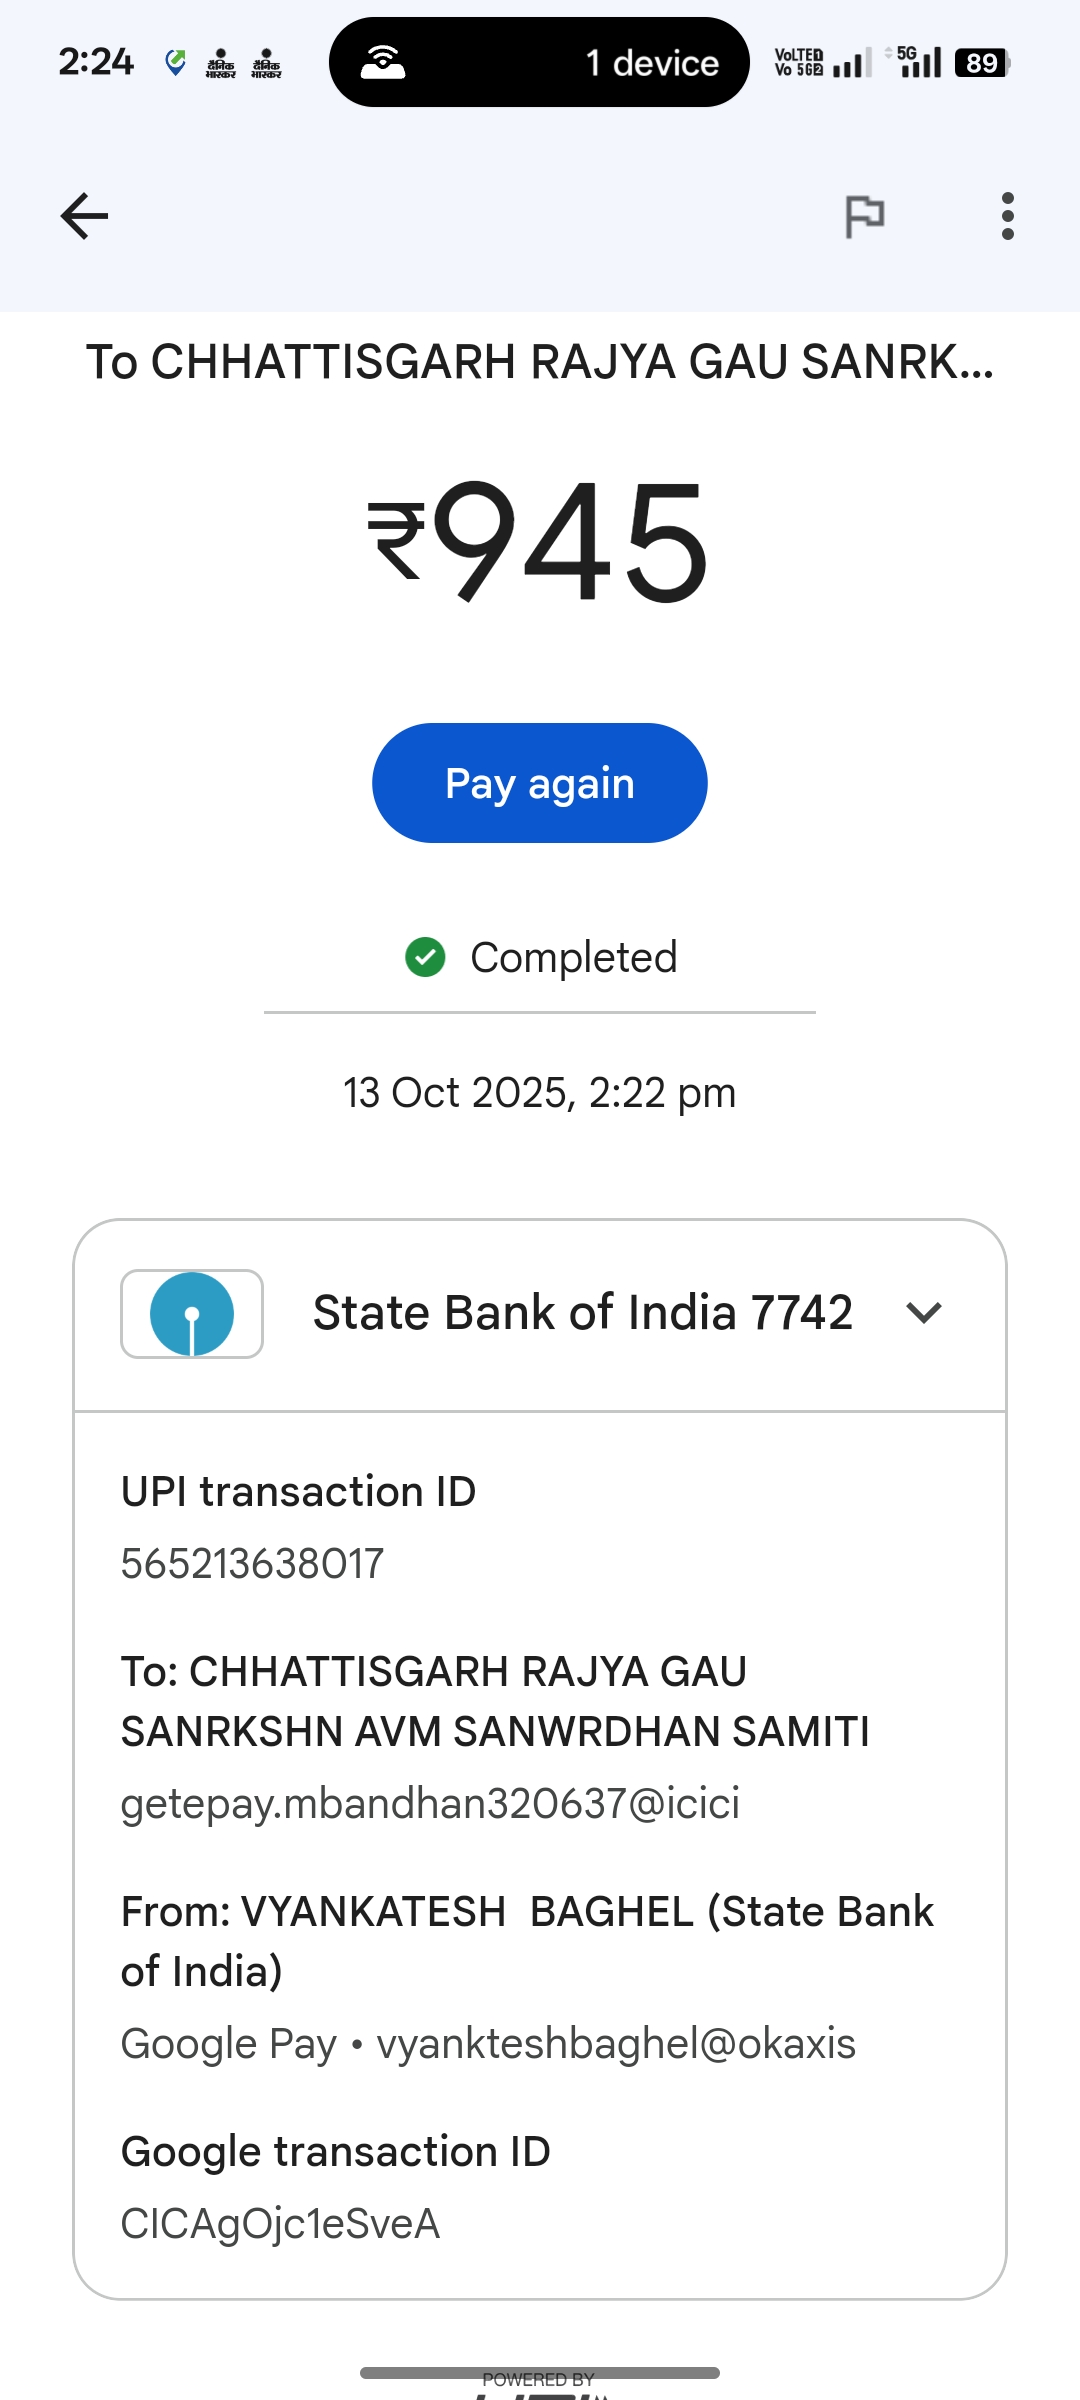Tap the Google transaction ID CICAgOjc1eSveA
The height and width of the screenshot is (2400, 1080).
click(280, 2224)
